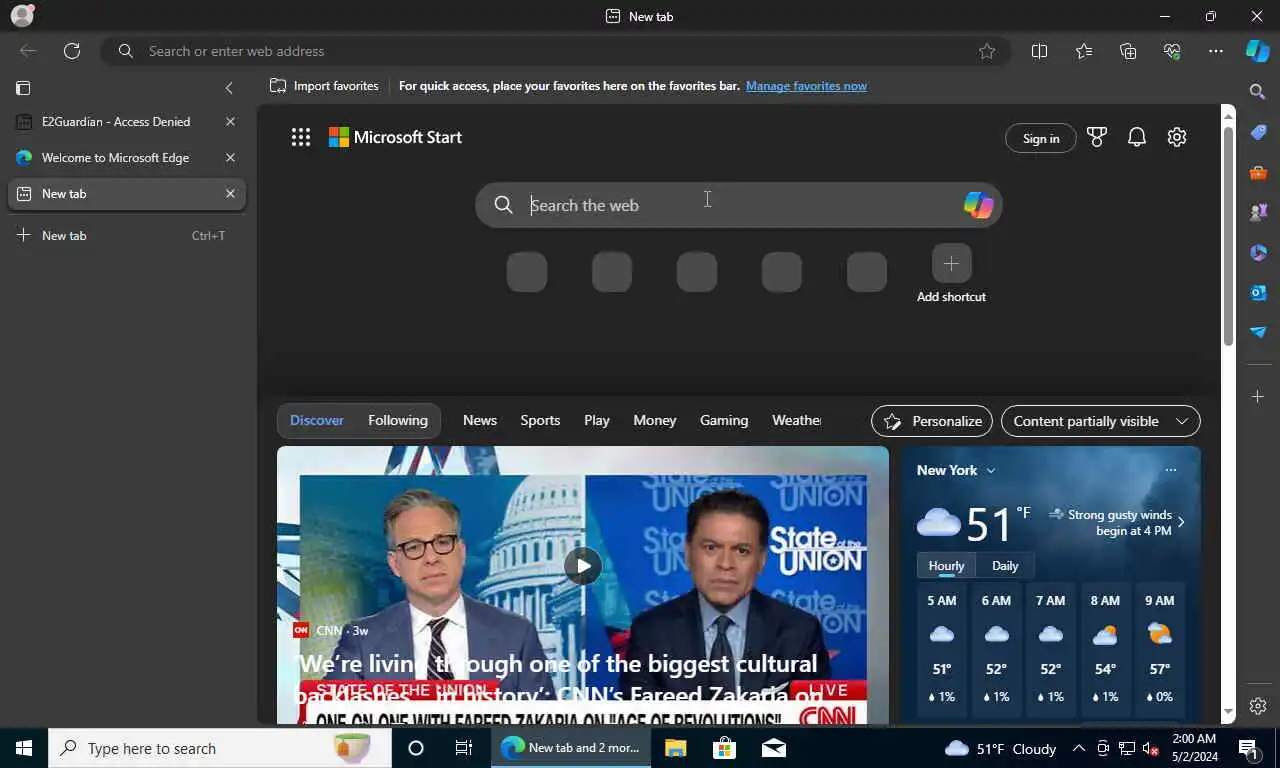This screenshot has width=1280, height=768.
Task: Open Task View in taskbar
Action: coord(464,748)
